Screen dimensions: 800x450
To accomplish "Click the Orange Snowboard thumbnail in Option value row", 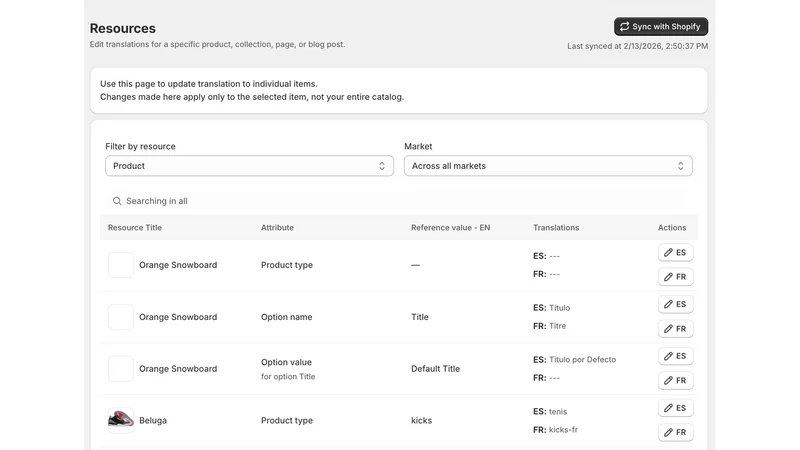I will pyautogui.click(x=121, y=368).
